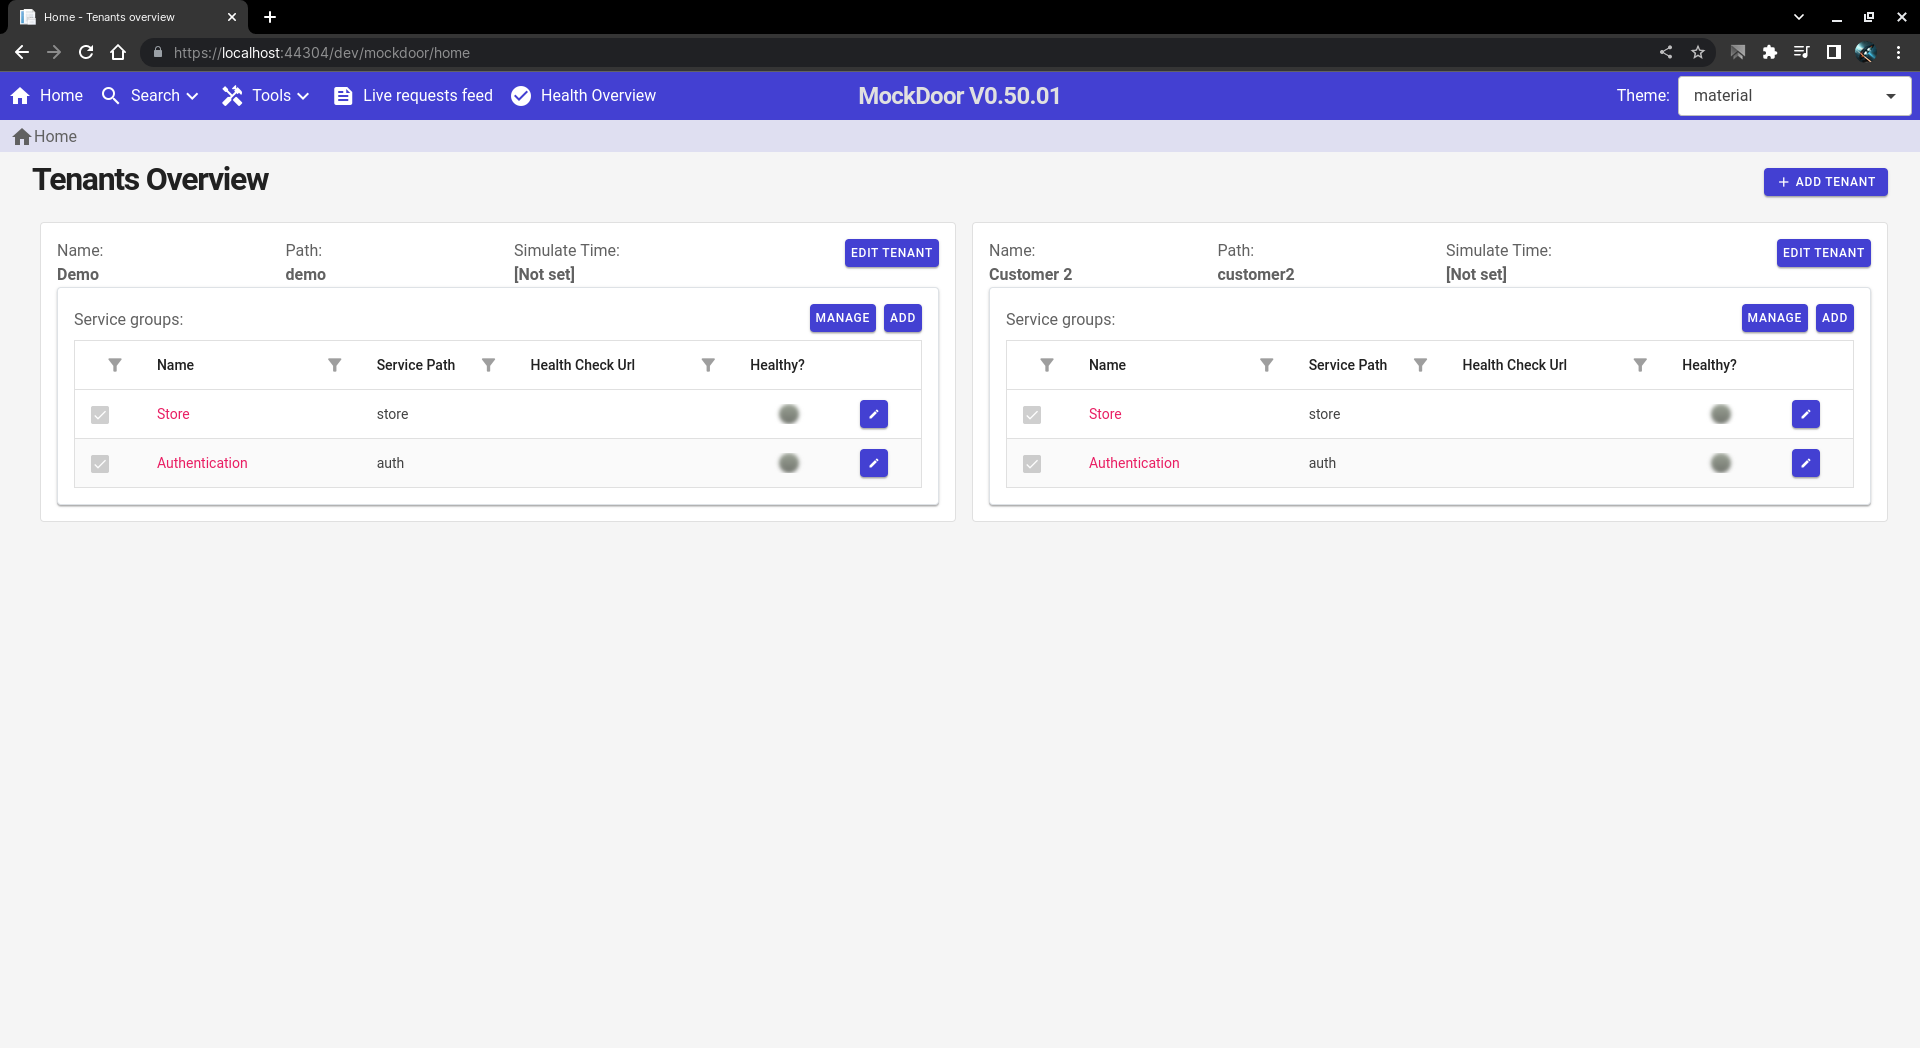Open checkbox column filter in Demo table
This screenshot has width=1920, height=1048.
click(115, 365)
